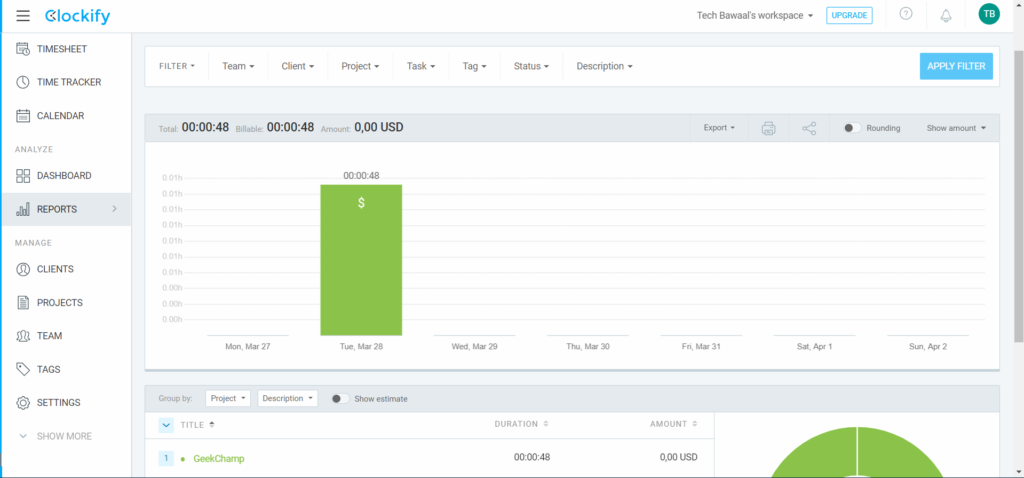Open Calendar from the sidebar

point(60,116)
